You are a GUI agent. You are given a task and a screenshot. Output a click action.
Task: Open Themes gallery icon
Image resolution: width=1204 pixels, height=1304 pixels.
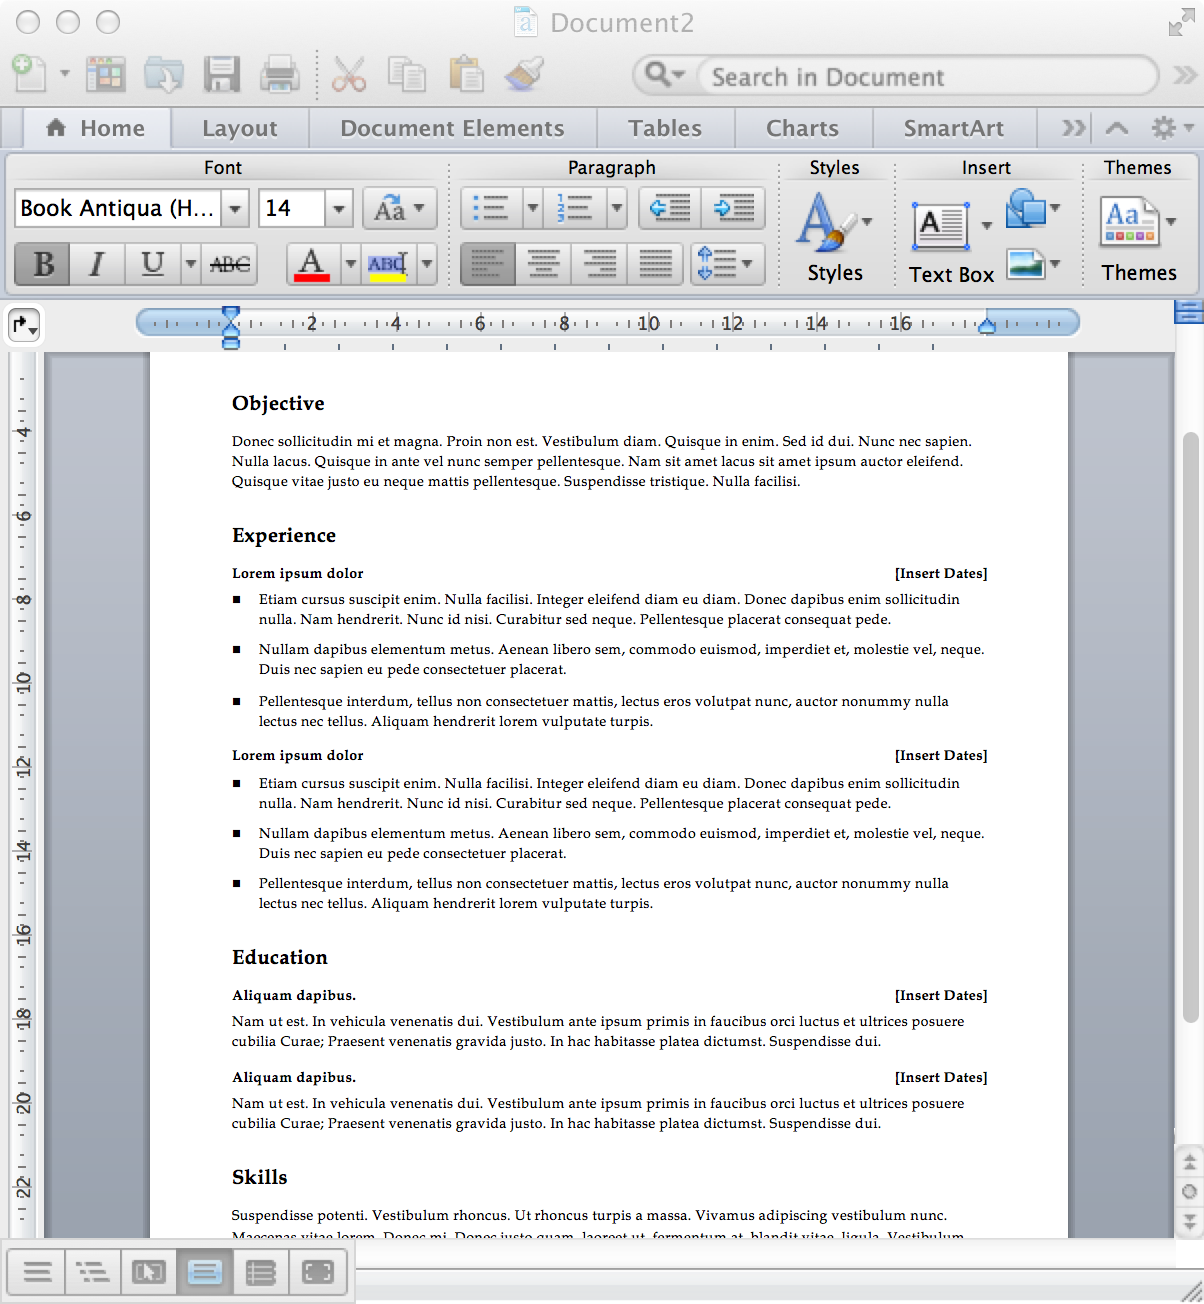click(1129, 222)
